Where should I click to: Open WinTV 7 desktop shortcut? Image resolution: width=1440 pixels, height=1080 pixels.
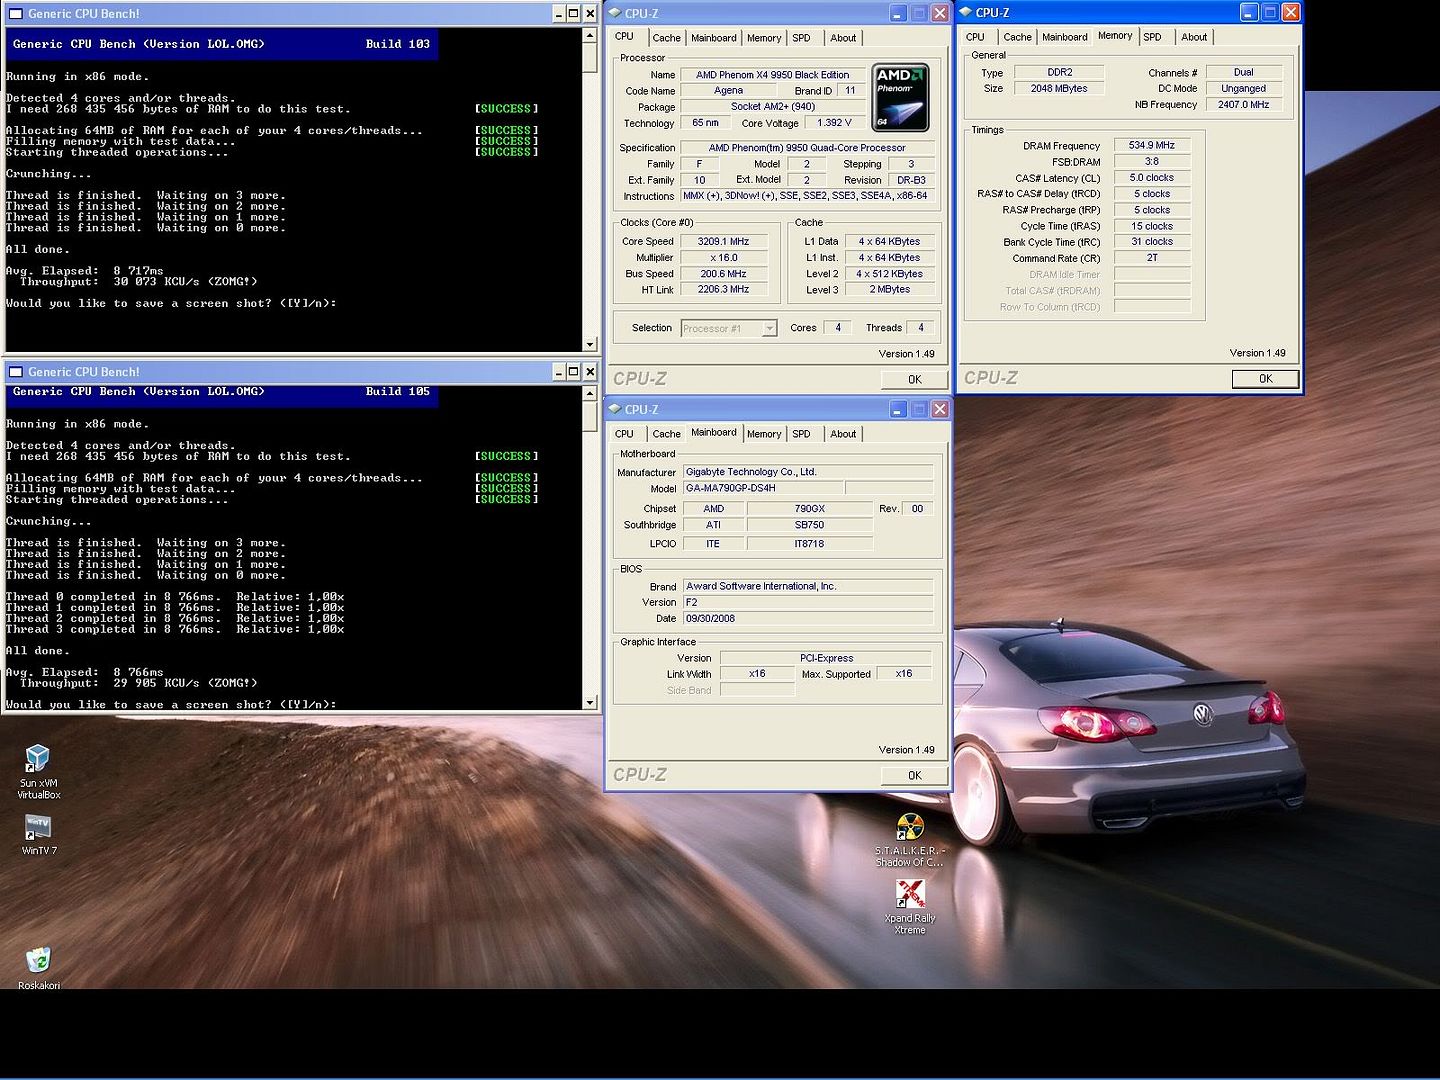pos(38,835)
